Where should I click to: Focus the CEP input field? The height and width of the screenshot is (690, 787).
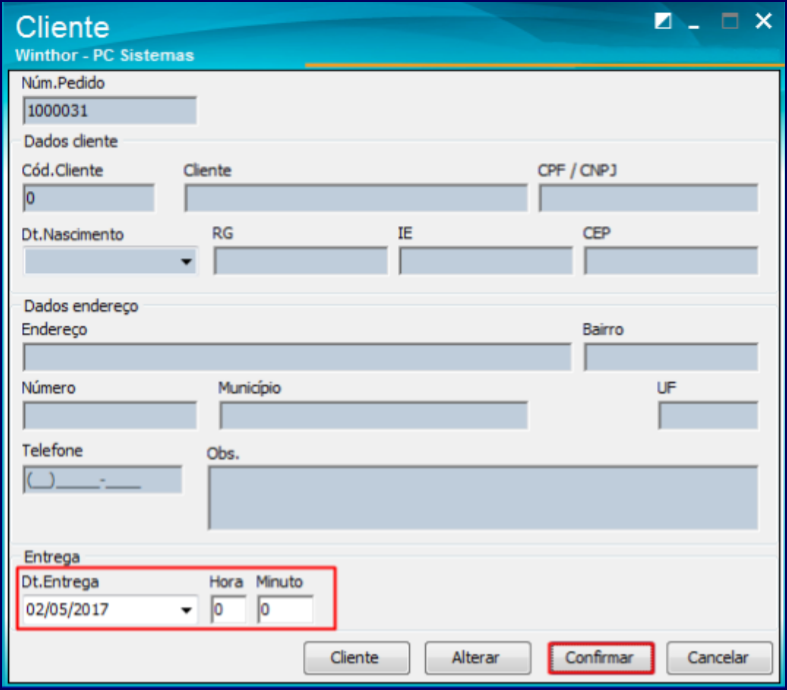coord(671,261)
